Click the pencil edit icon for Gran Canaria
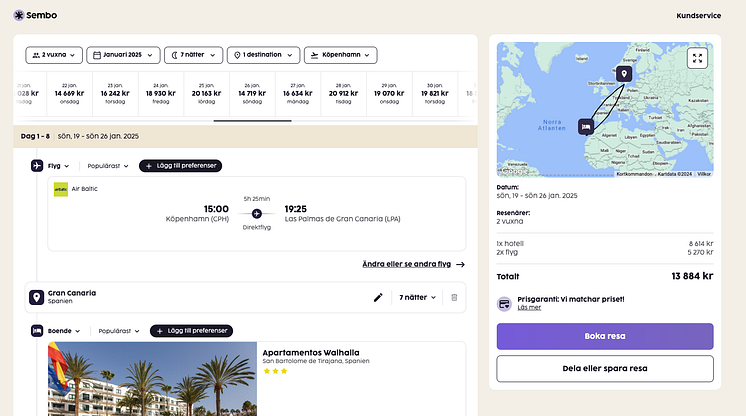 pos(378,297)
